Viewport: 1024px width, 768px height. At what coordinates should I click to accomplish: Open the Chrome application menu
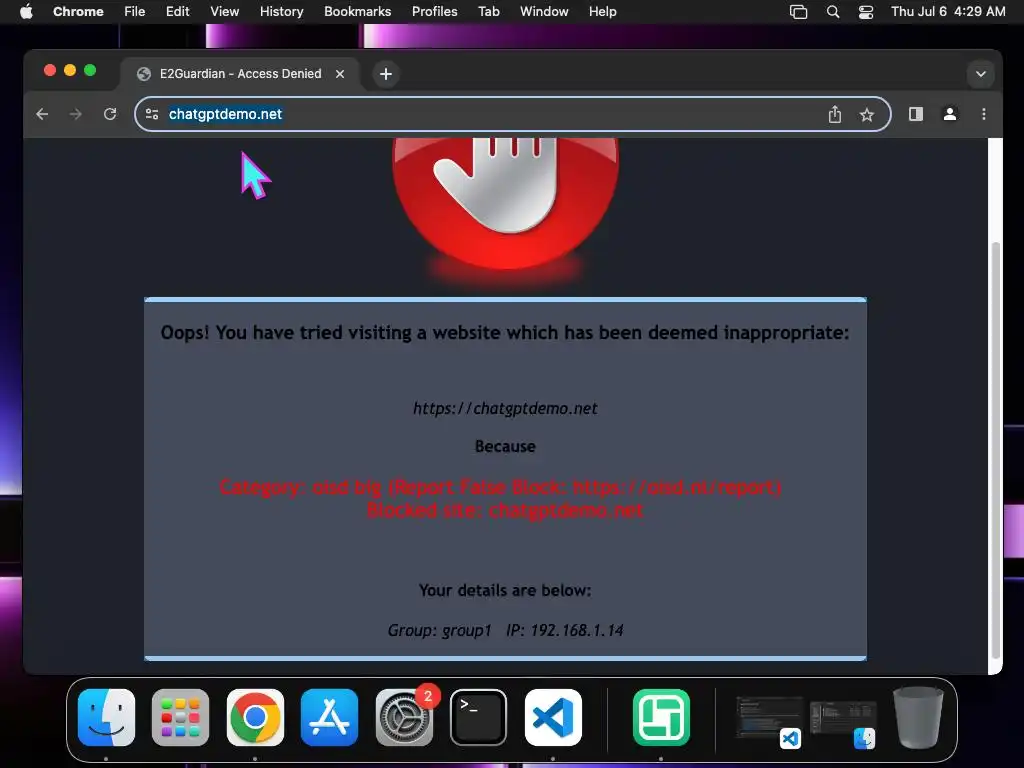tap(78, 11)
